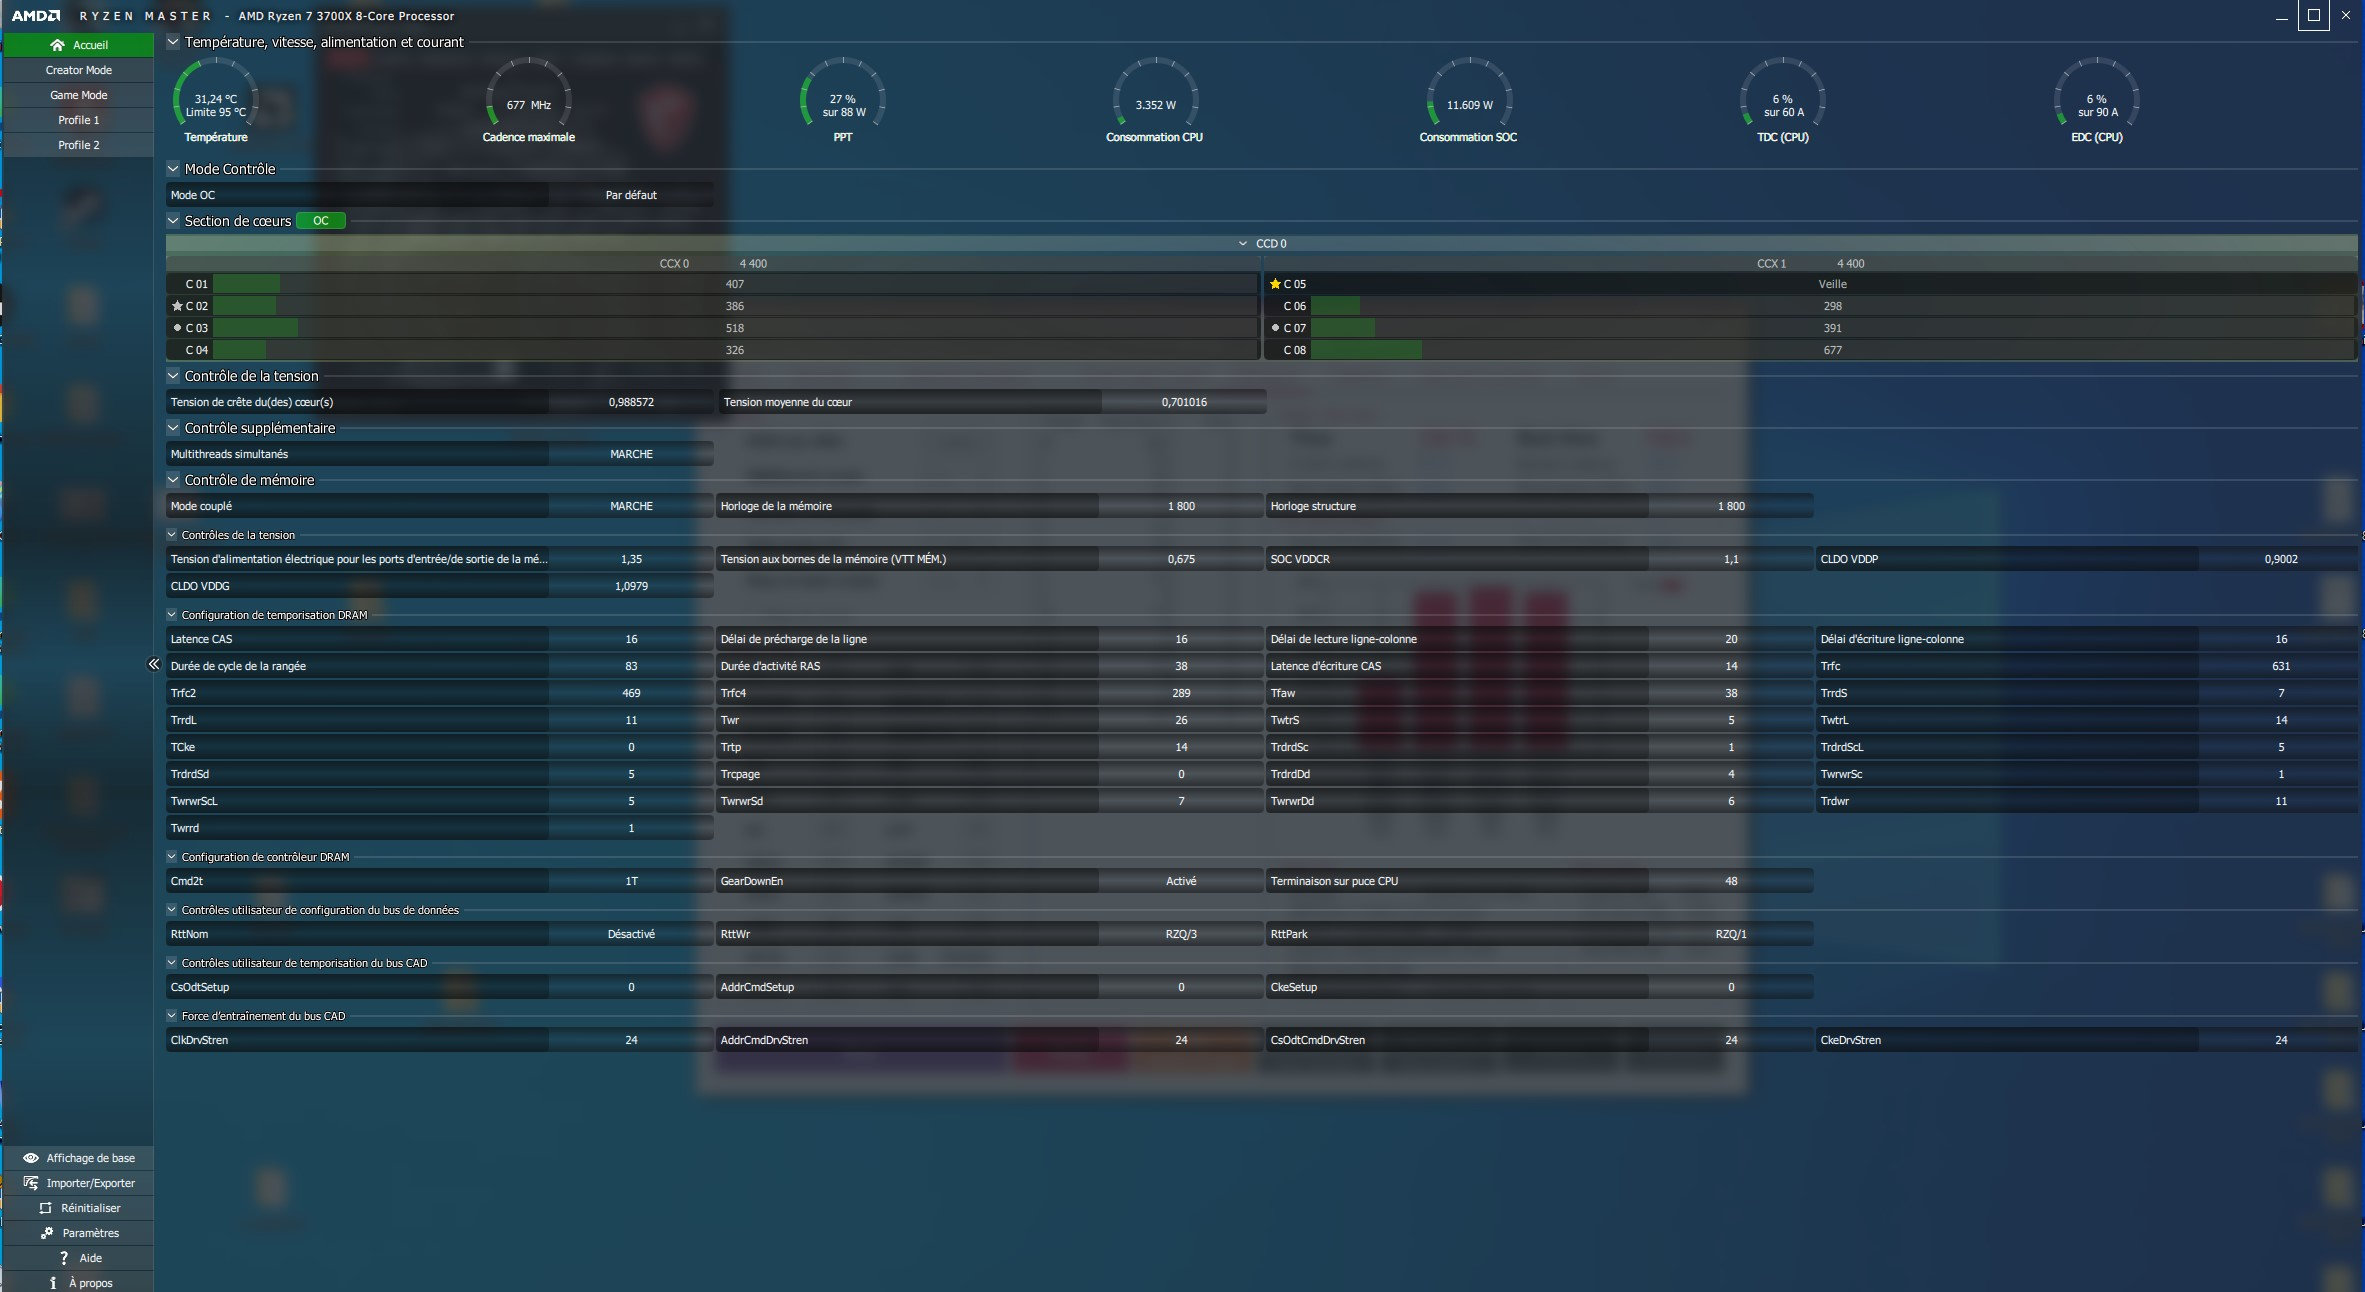Click the AMD logo in title bar

point(36,16)
